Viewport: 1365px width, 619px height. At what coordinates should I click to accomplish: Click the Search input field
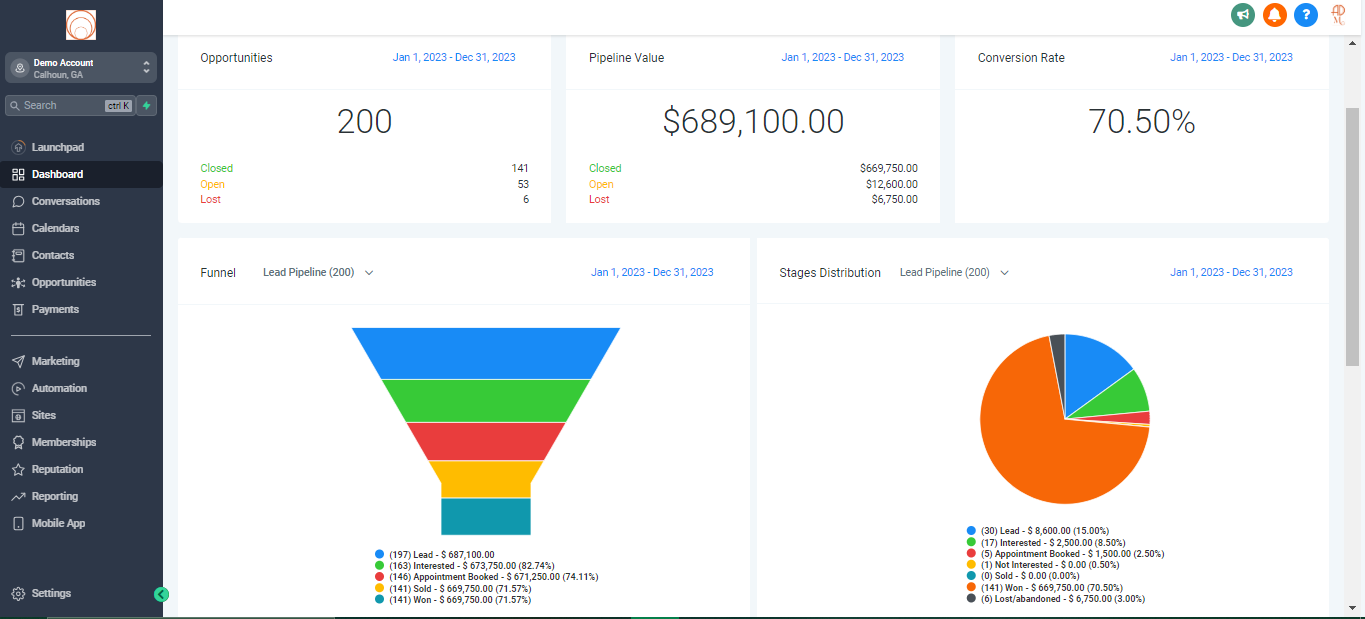tap(60, 105)
